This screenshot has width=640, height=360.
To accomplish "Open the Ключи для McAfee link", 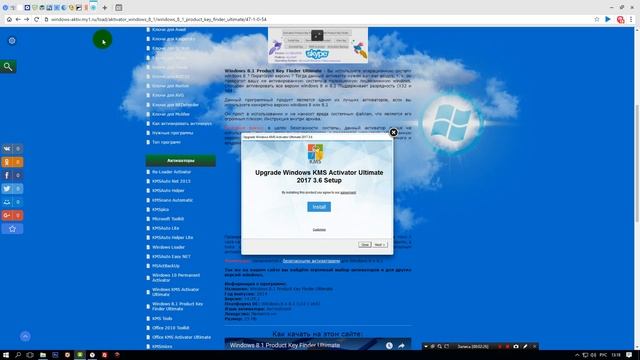I will [171, 114].
